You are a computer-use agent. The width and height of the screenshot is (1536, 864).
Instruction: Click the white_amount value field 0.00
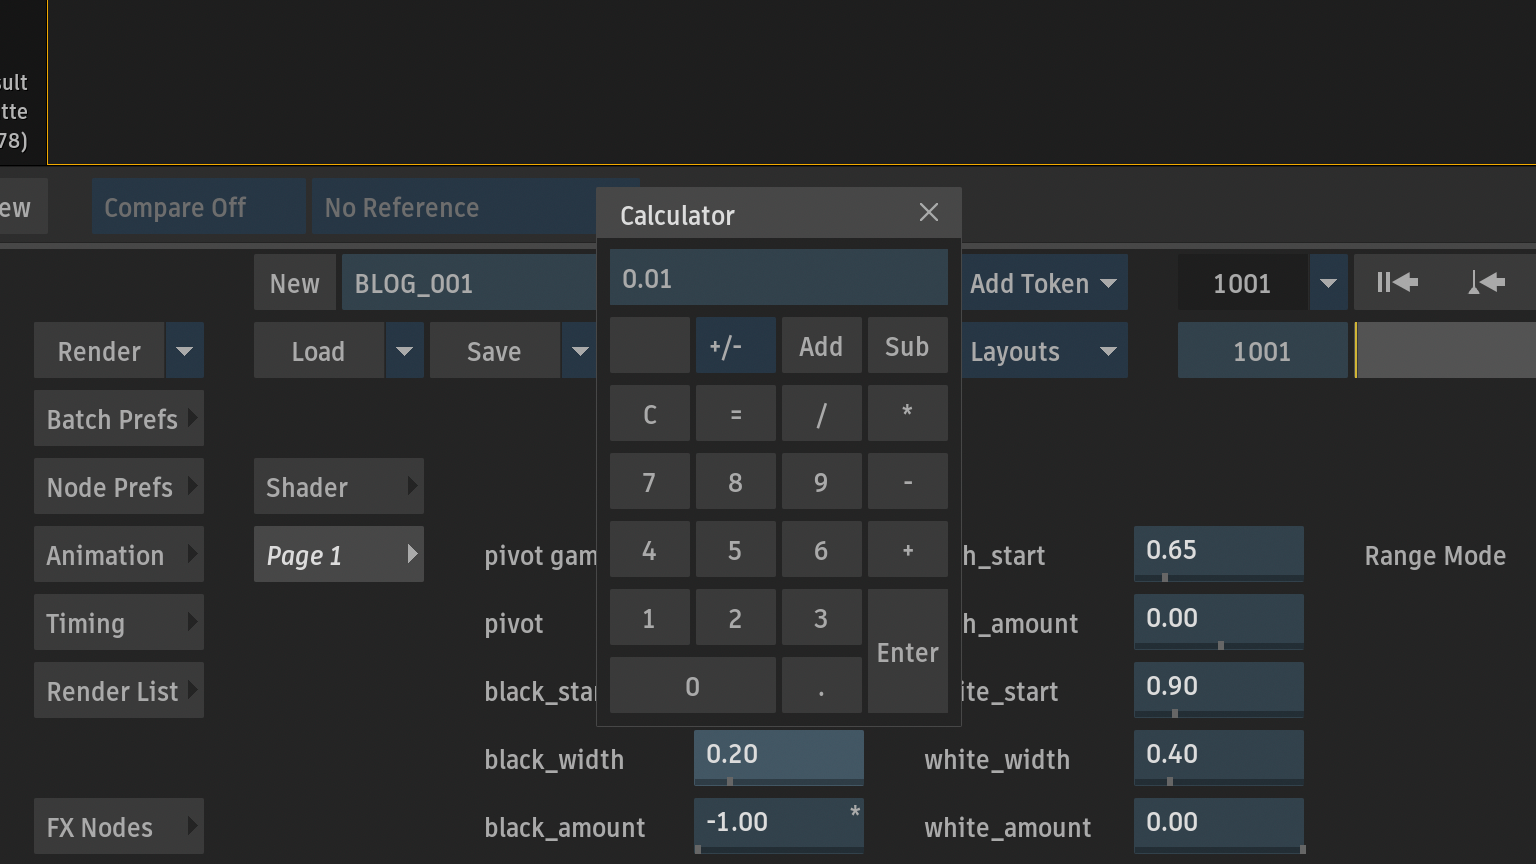click(x=1219, y=825)
